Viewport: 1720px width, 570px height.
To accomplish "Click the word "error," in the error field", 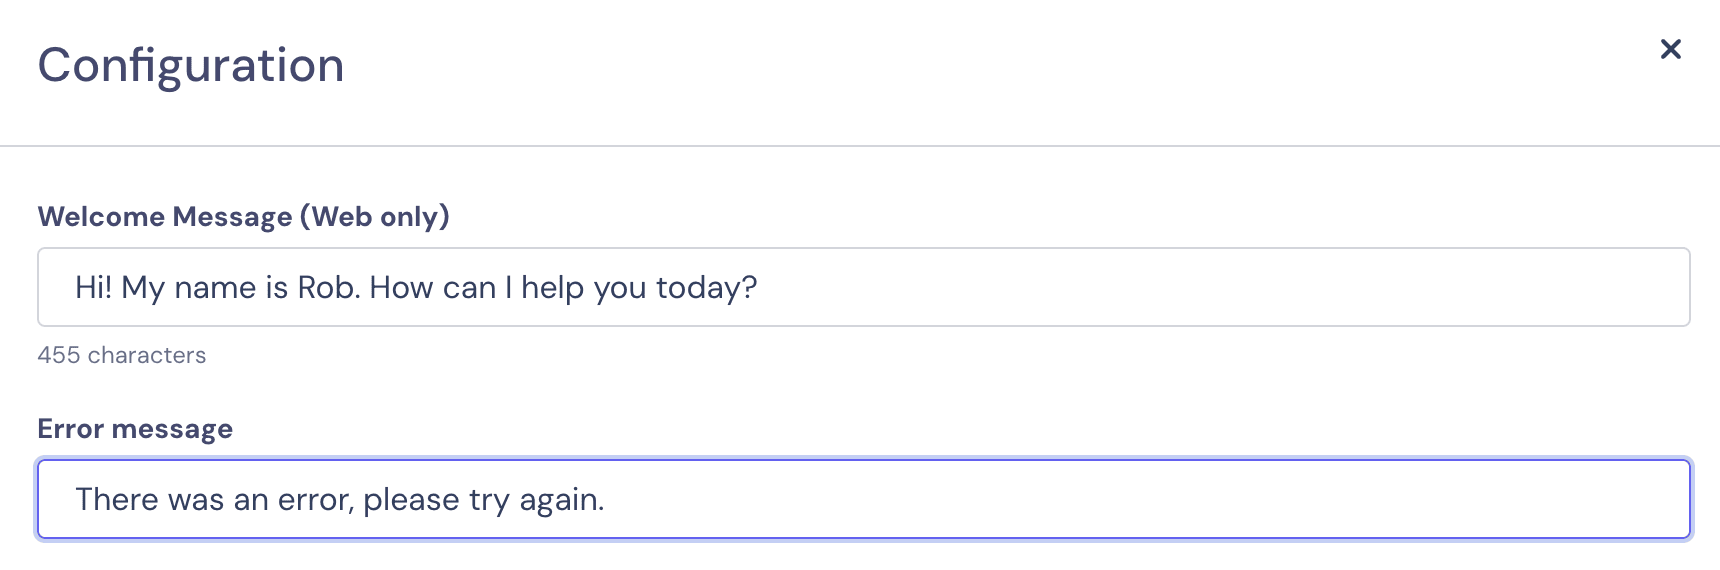I will point(316,500).
